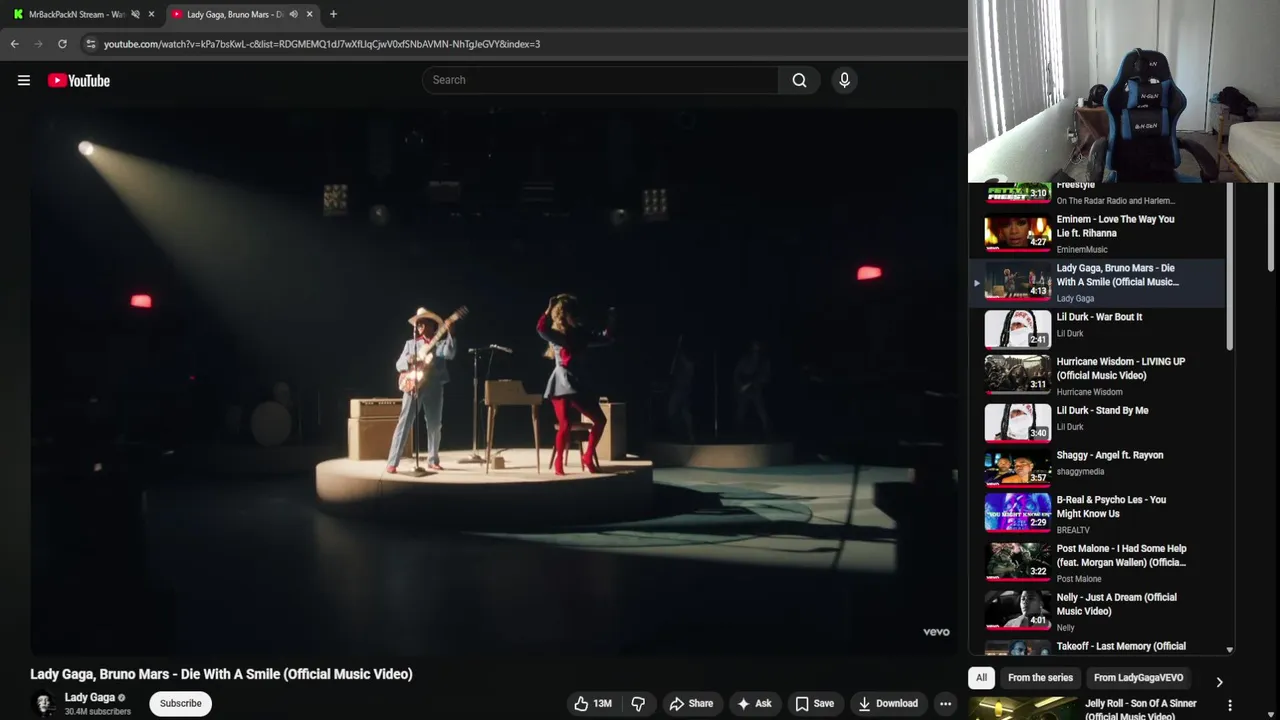This screenshot has width=1280, height=720.
Task: Open Lady Gaga channel name link
Action: coord(90,698)
